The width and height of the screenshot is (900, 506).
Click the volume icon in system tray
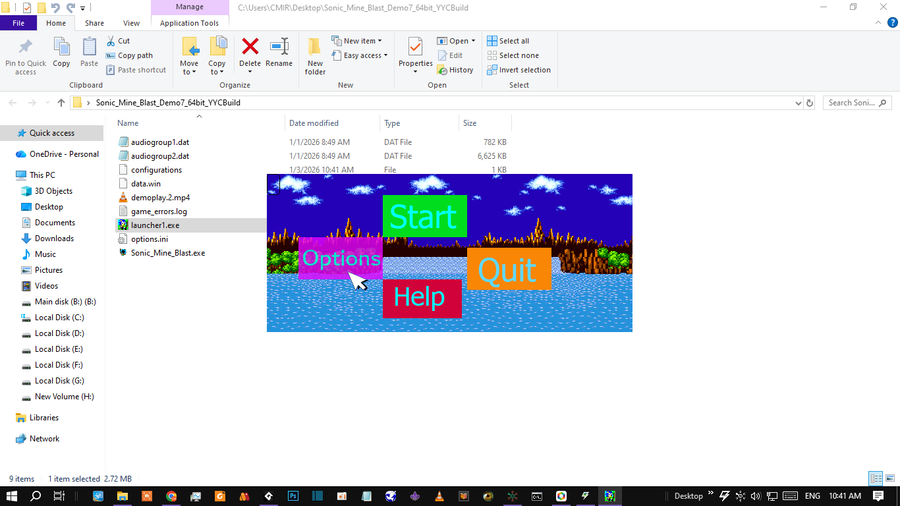tap(756, 496)
